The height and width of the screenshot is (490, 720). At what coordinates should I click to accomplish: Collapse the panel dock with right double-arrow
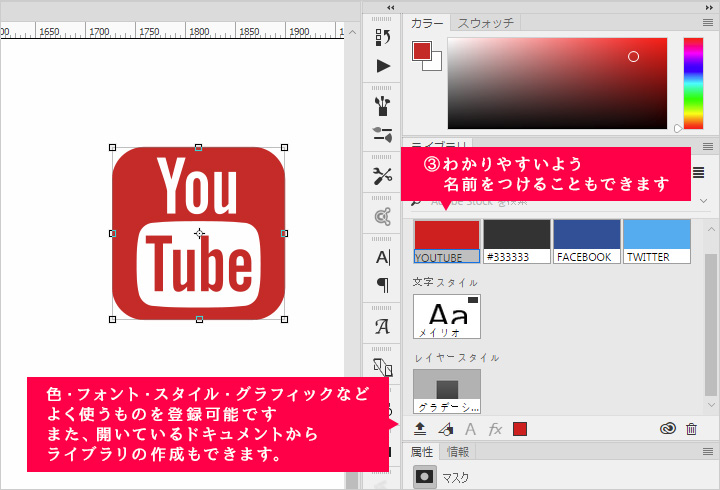click(709, 7)
